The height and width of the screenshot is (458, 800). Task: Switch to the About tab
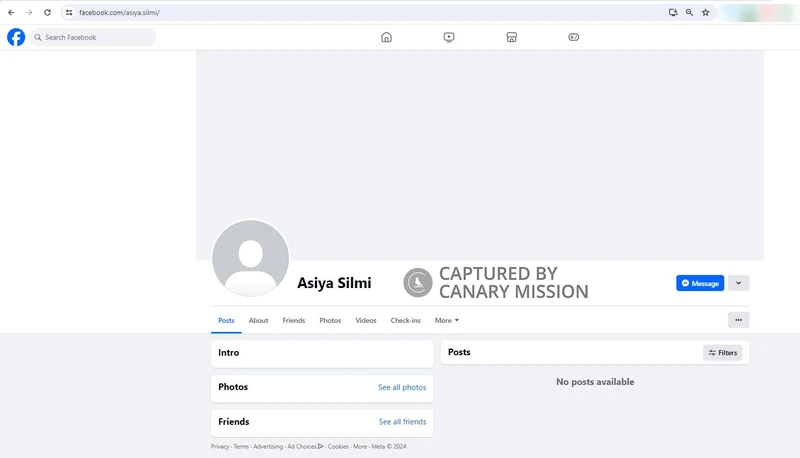(x=258, y=320)
